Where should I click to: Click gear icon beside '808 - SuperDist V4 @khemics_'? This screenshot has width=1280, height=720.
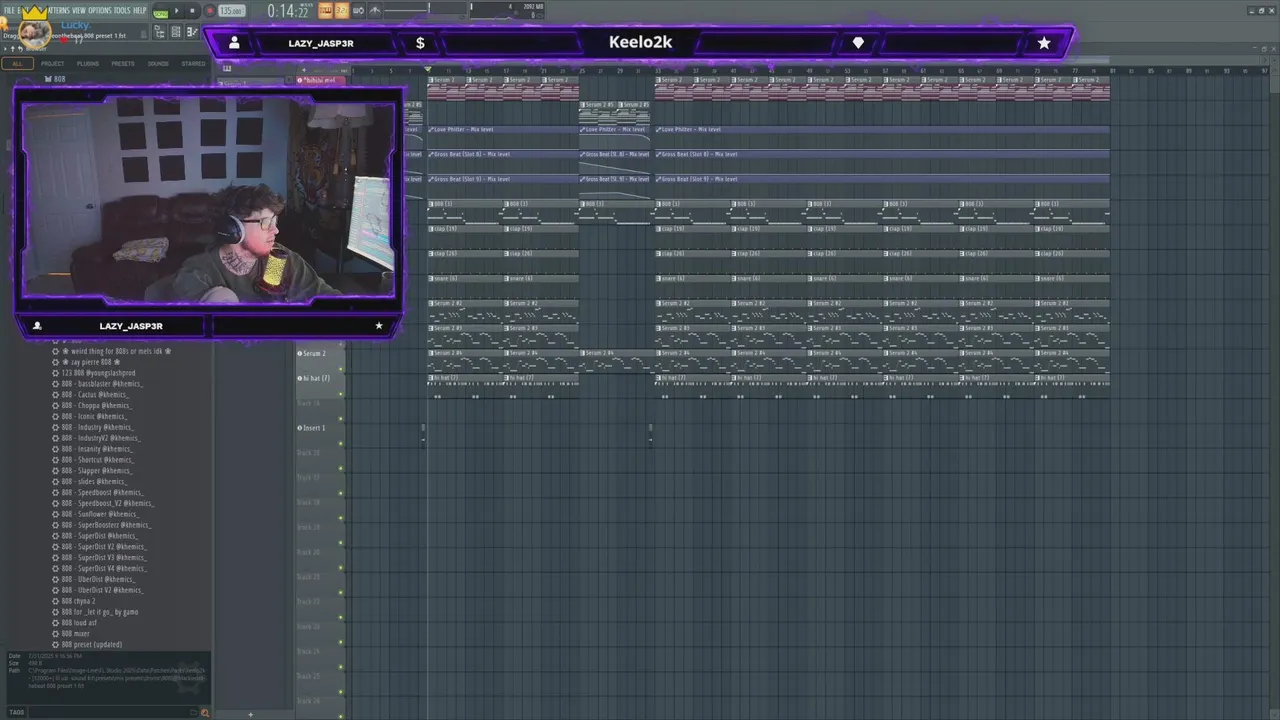pos(55,568)
